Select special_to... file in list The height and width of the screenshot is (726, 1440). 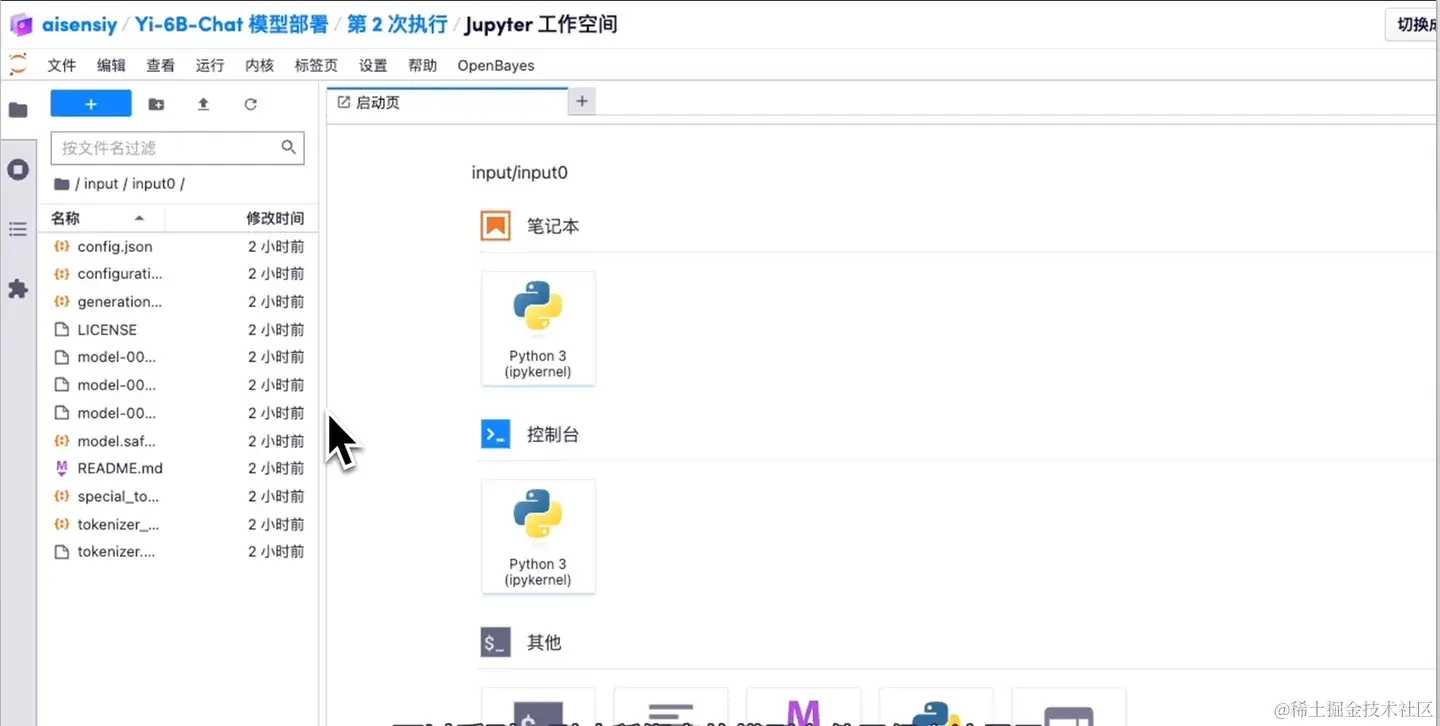tap(178, 496)
